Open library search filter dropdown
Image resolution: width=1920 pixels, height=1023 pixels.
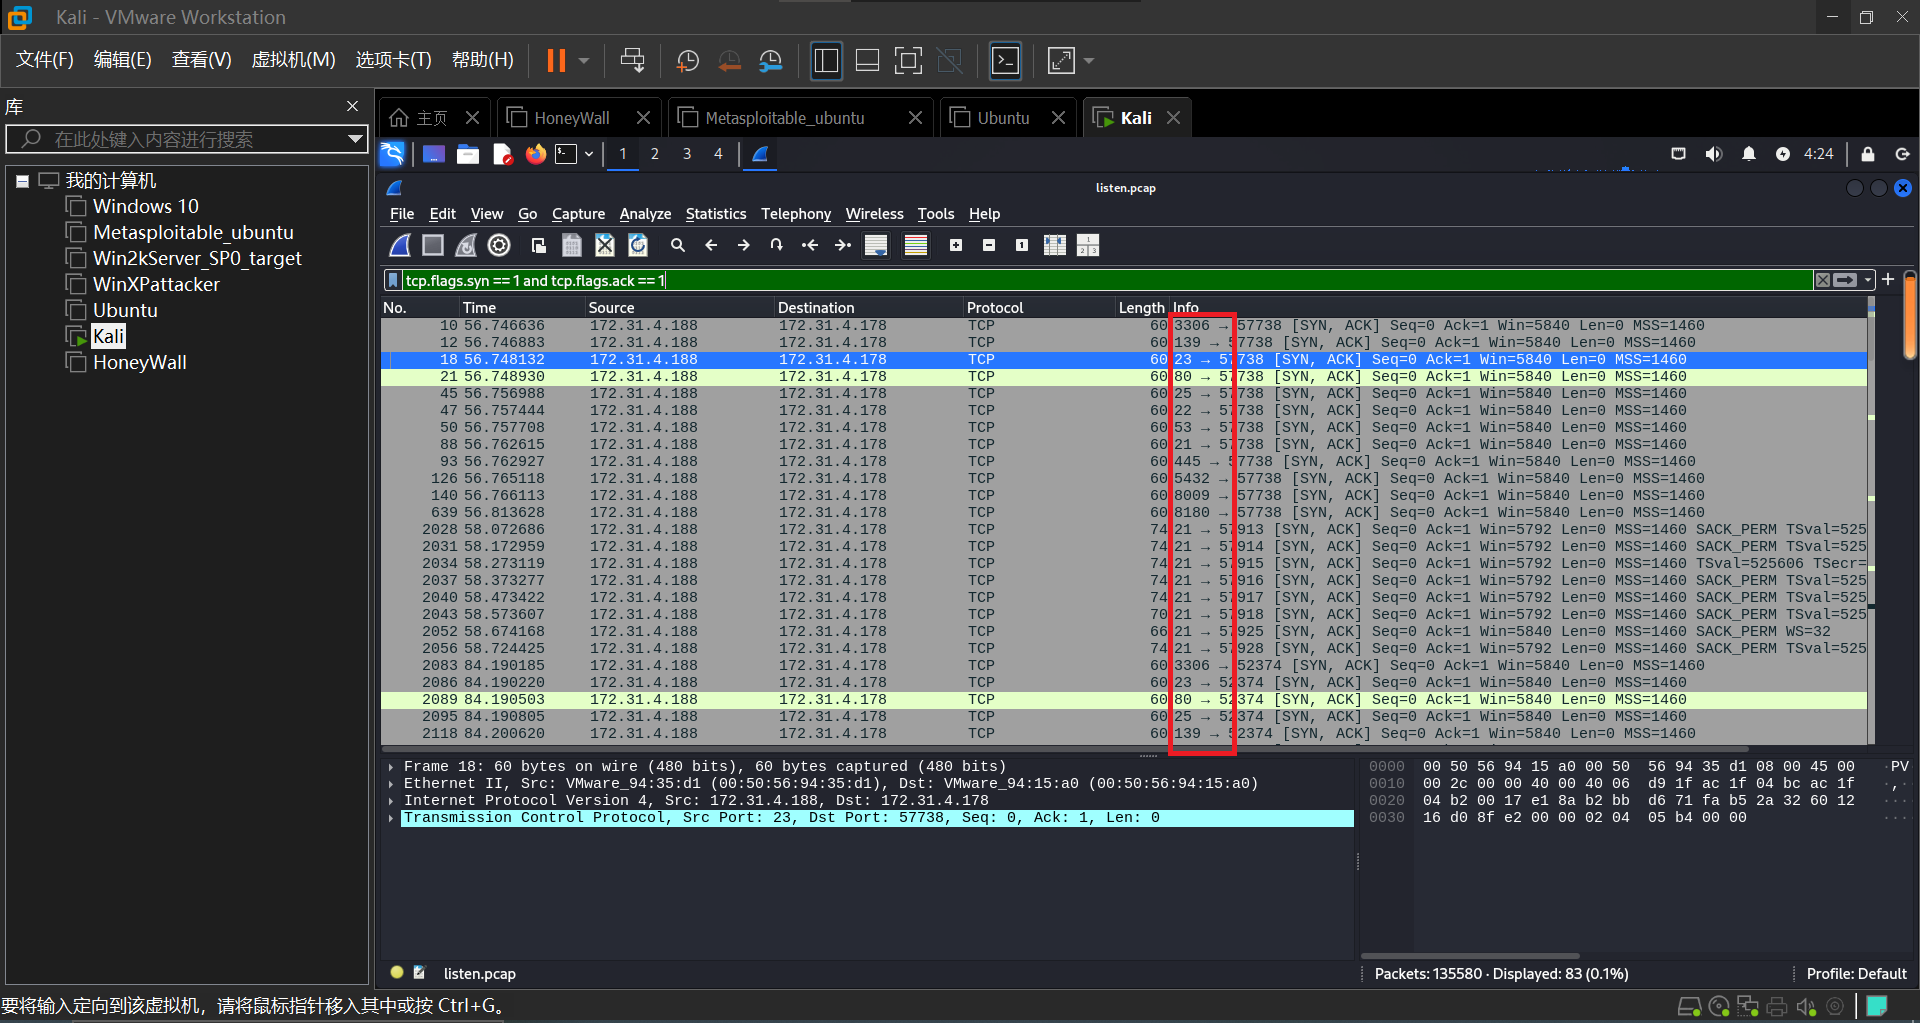(x=355, y=139)
